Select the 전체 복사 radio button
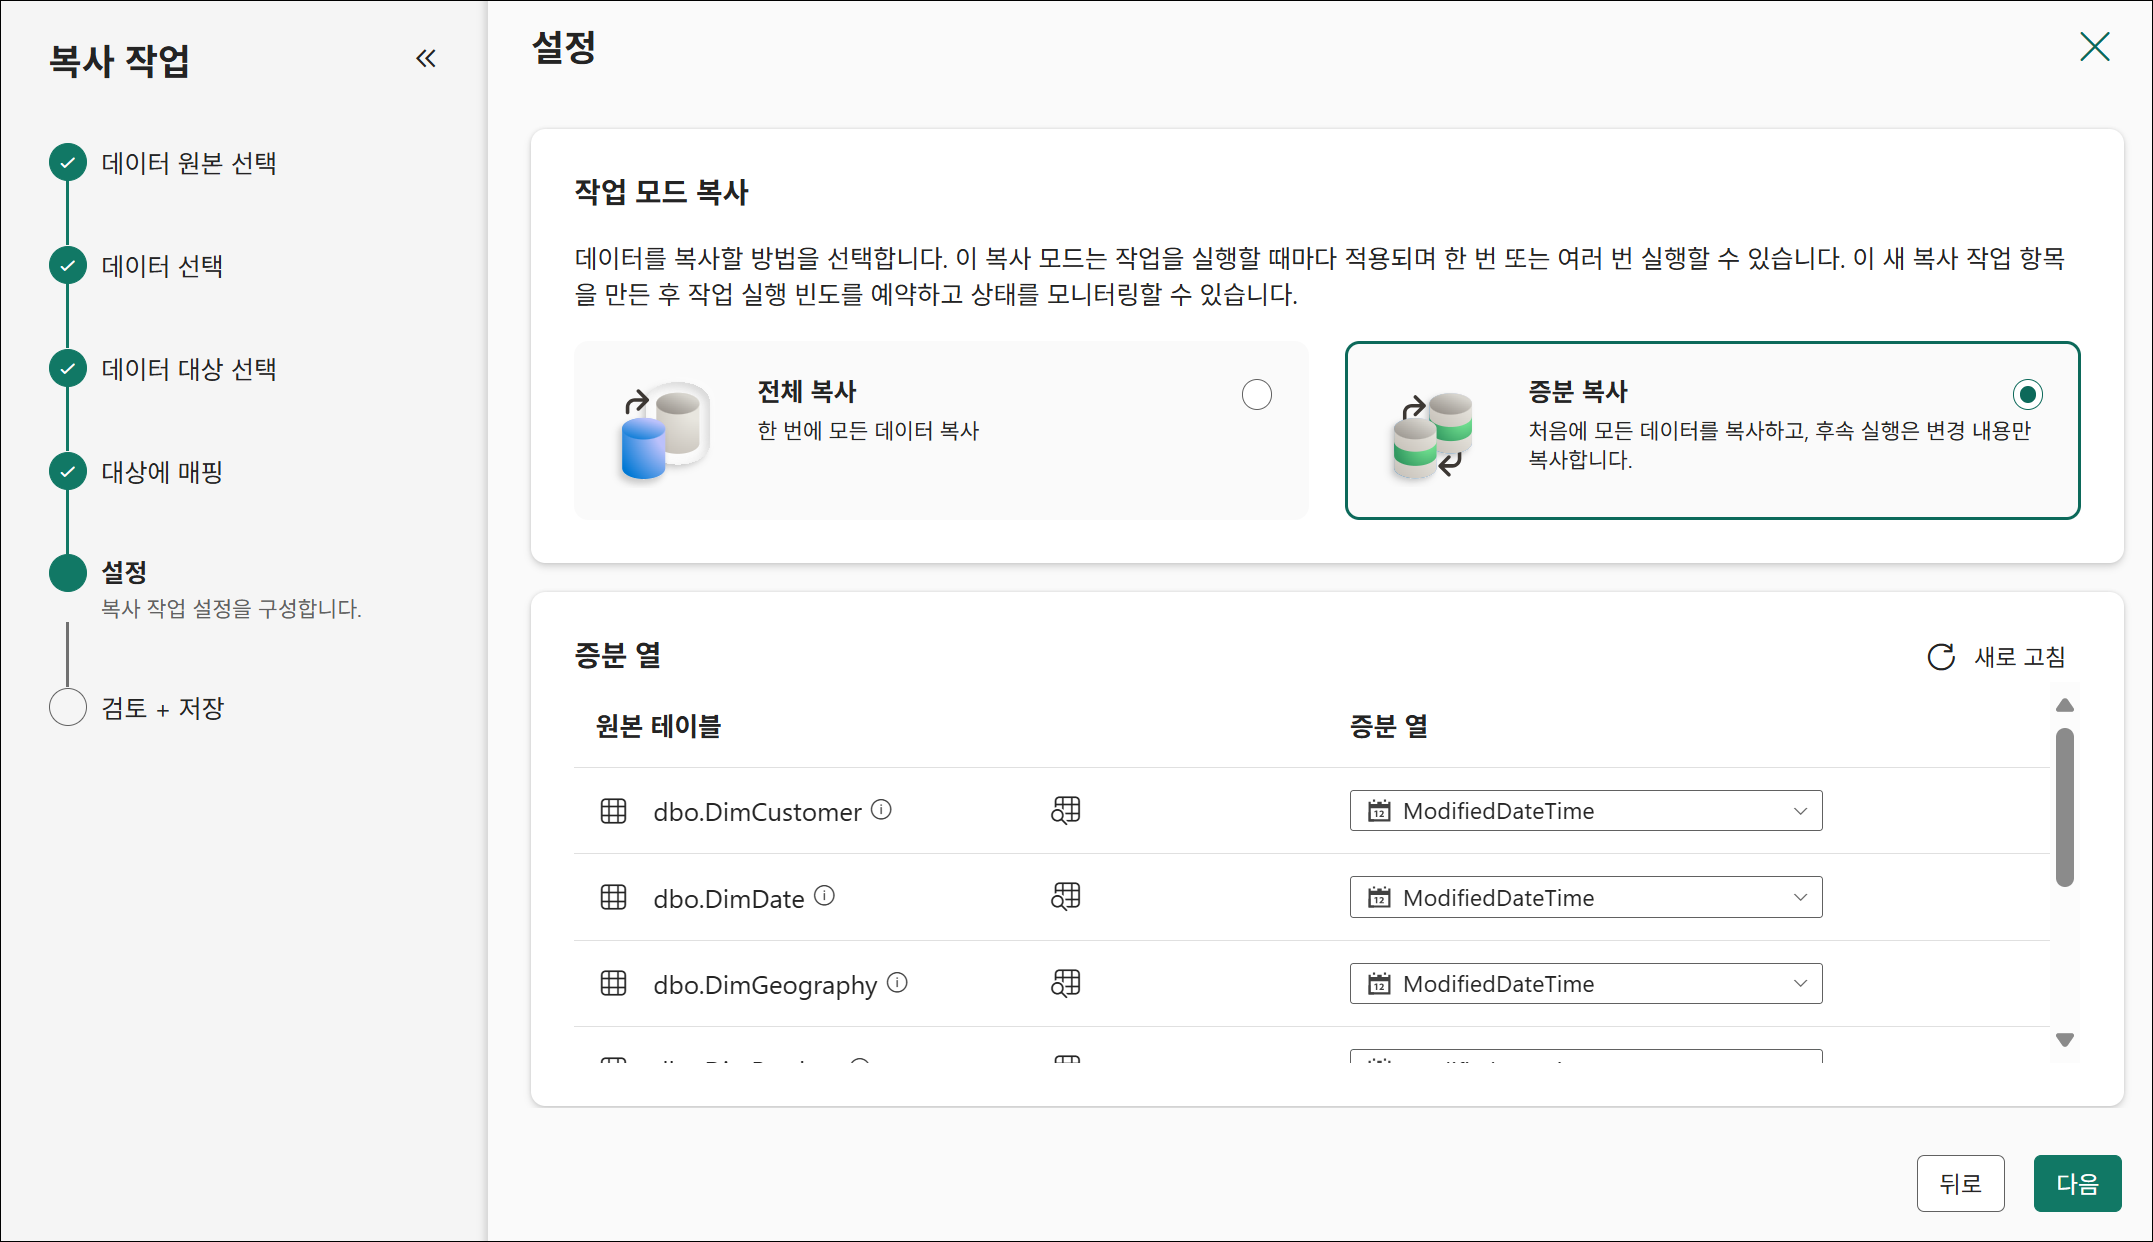The width and height of the screenshot is (2153, 1242). point(1256,395)
